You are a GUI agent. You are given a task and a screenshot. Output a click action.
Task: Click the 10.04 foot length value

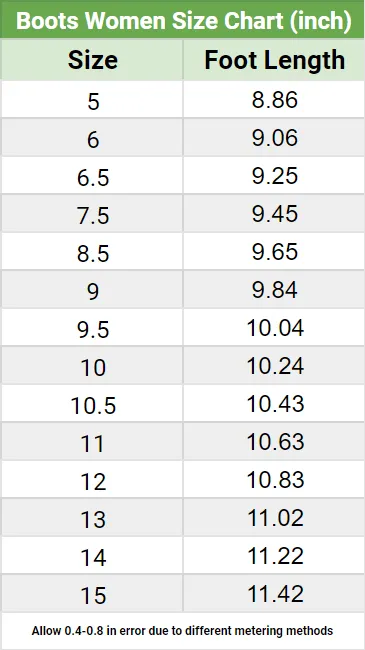point(275,328)
